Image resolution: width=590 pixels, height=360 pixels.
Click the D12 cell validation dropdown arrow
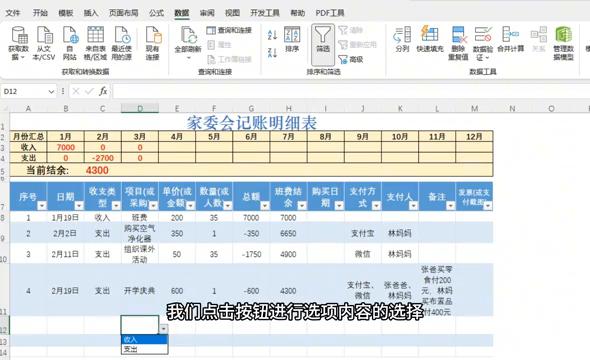tap(163, 329)
